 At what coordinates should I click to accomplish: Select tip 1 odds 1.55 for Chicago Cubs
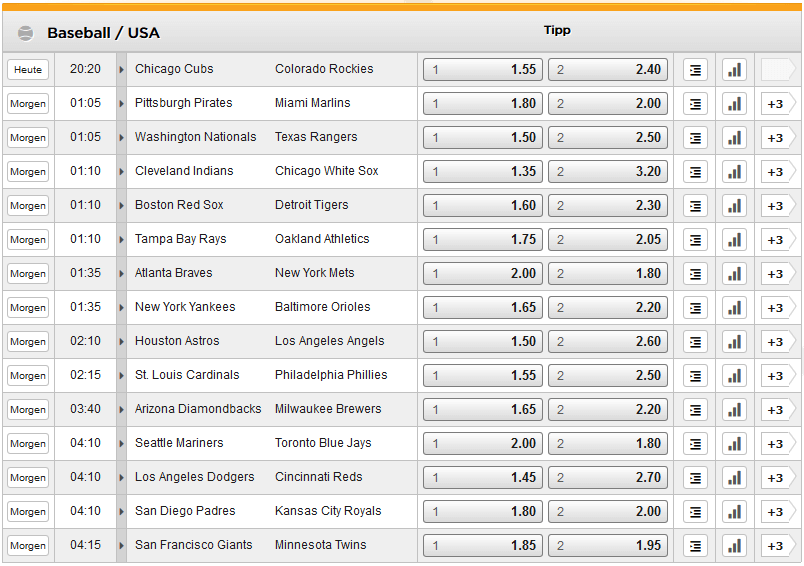click(x=483, y=70)
